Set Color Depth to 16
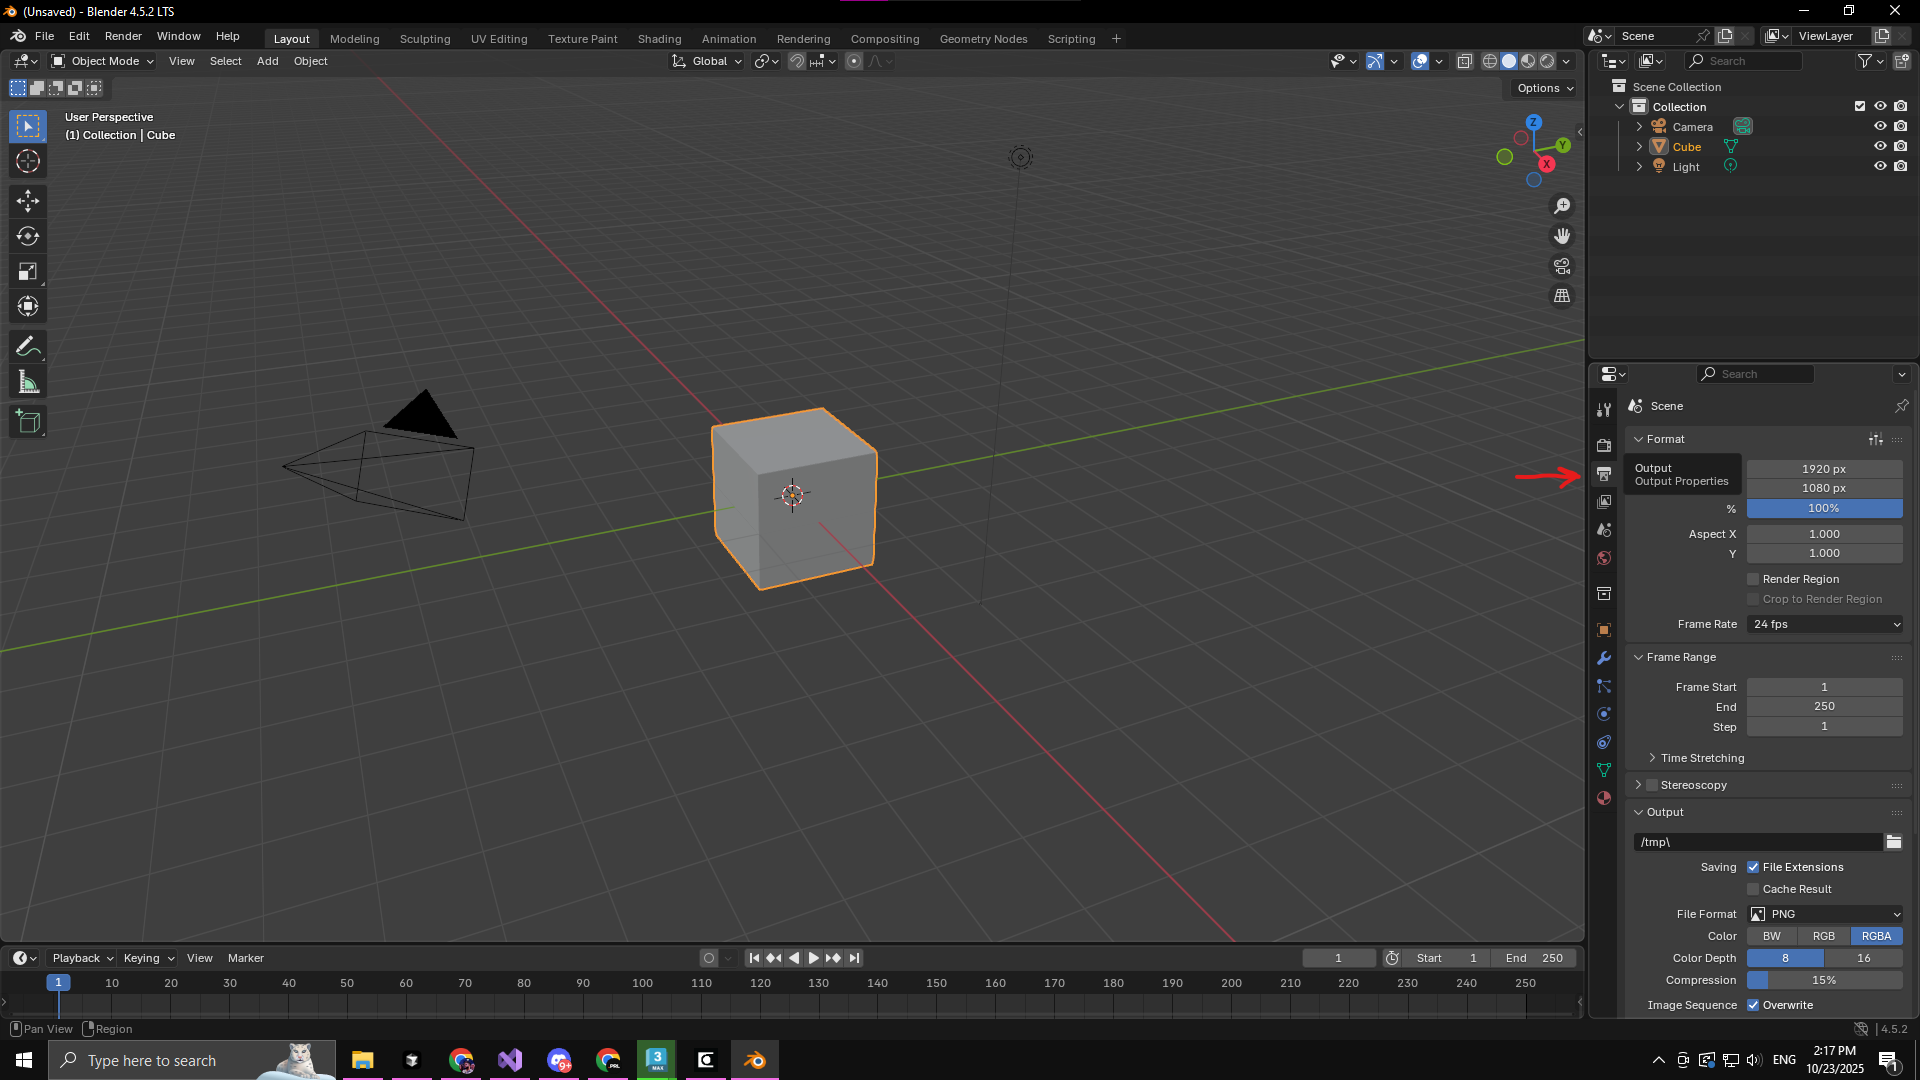The image size is (1920, 1080). tap(1863, 958)
